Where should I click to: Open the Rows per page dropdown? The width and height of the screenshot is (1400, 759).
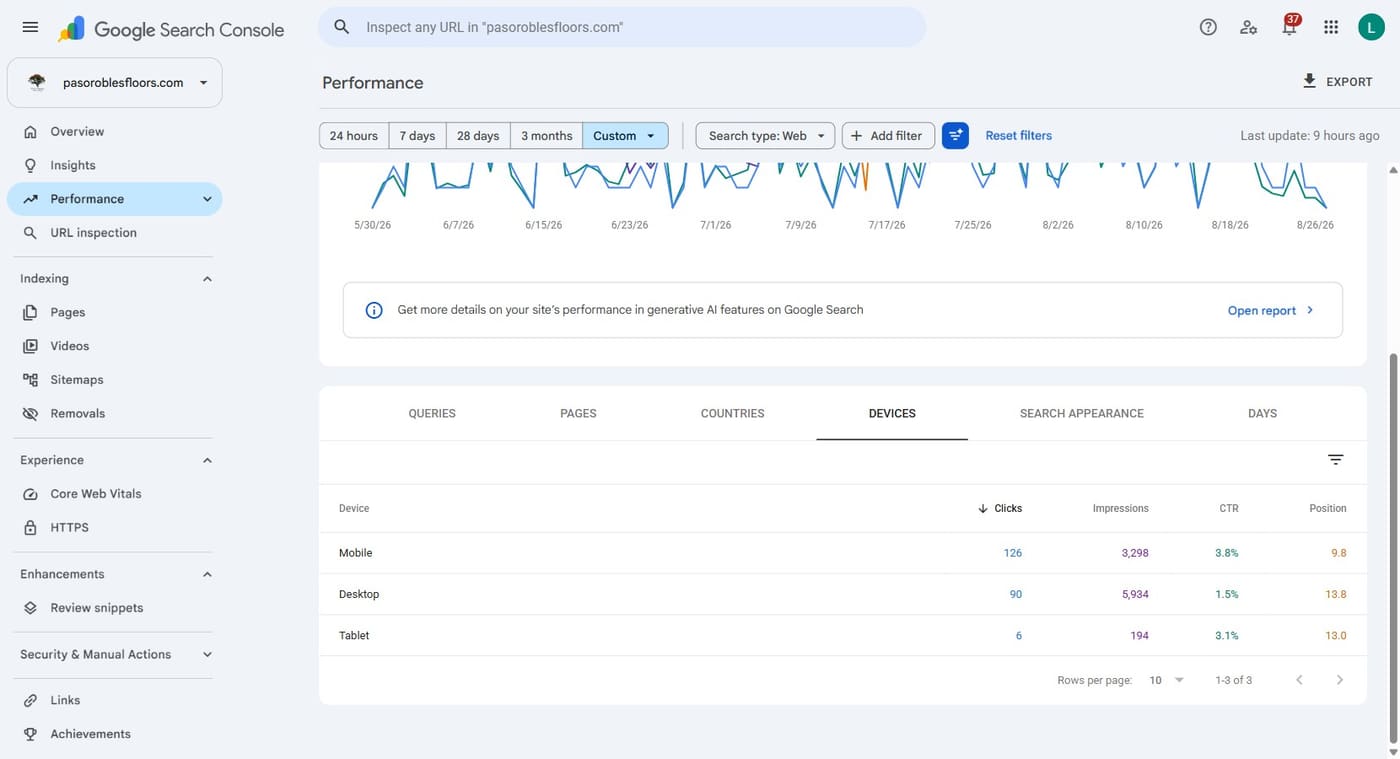(1166, 680)
